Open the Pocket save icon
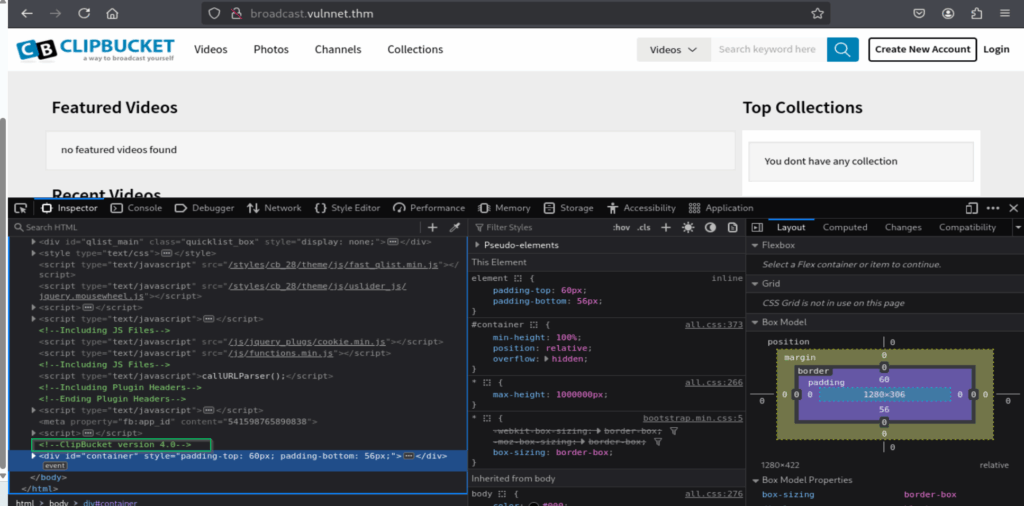The width and height of the screenshot is (1024, 506). click(x=919, y=13)
